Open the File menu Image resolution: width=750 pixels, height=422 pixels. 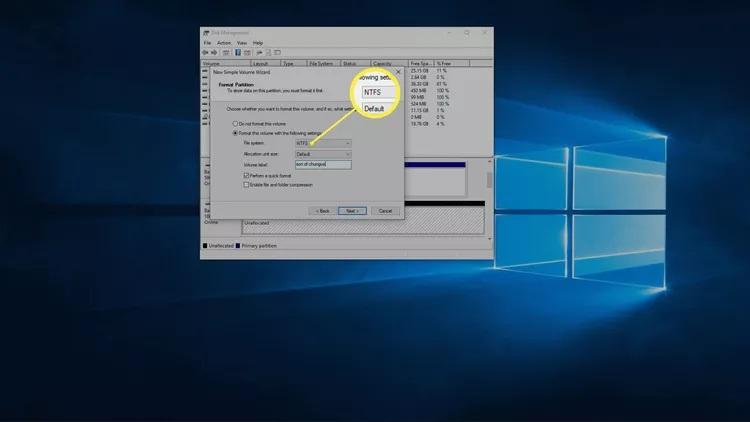[x=208, y=43]
